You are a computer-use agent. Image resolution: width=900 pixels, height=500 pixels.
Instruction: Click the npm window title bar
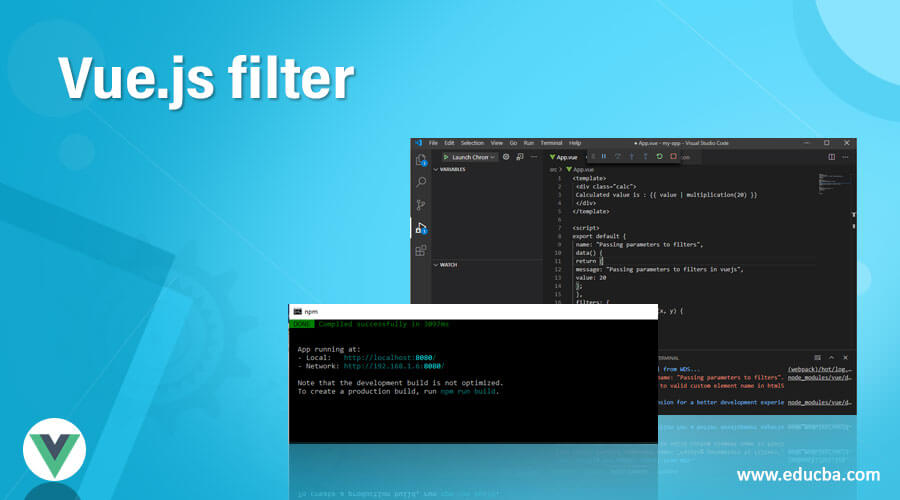[473, 311]
